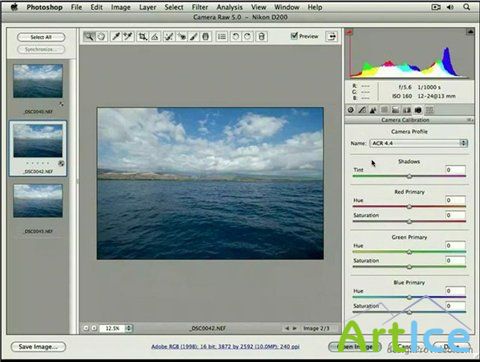Click the settings badge on _DSC0042.NEF thumbnail
Screen dimensions: 480x362
[x=61, y=163]
